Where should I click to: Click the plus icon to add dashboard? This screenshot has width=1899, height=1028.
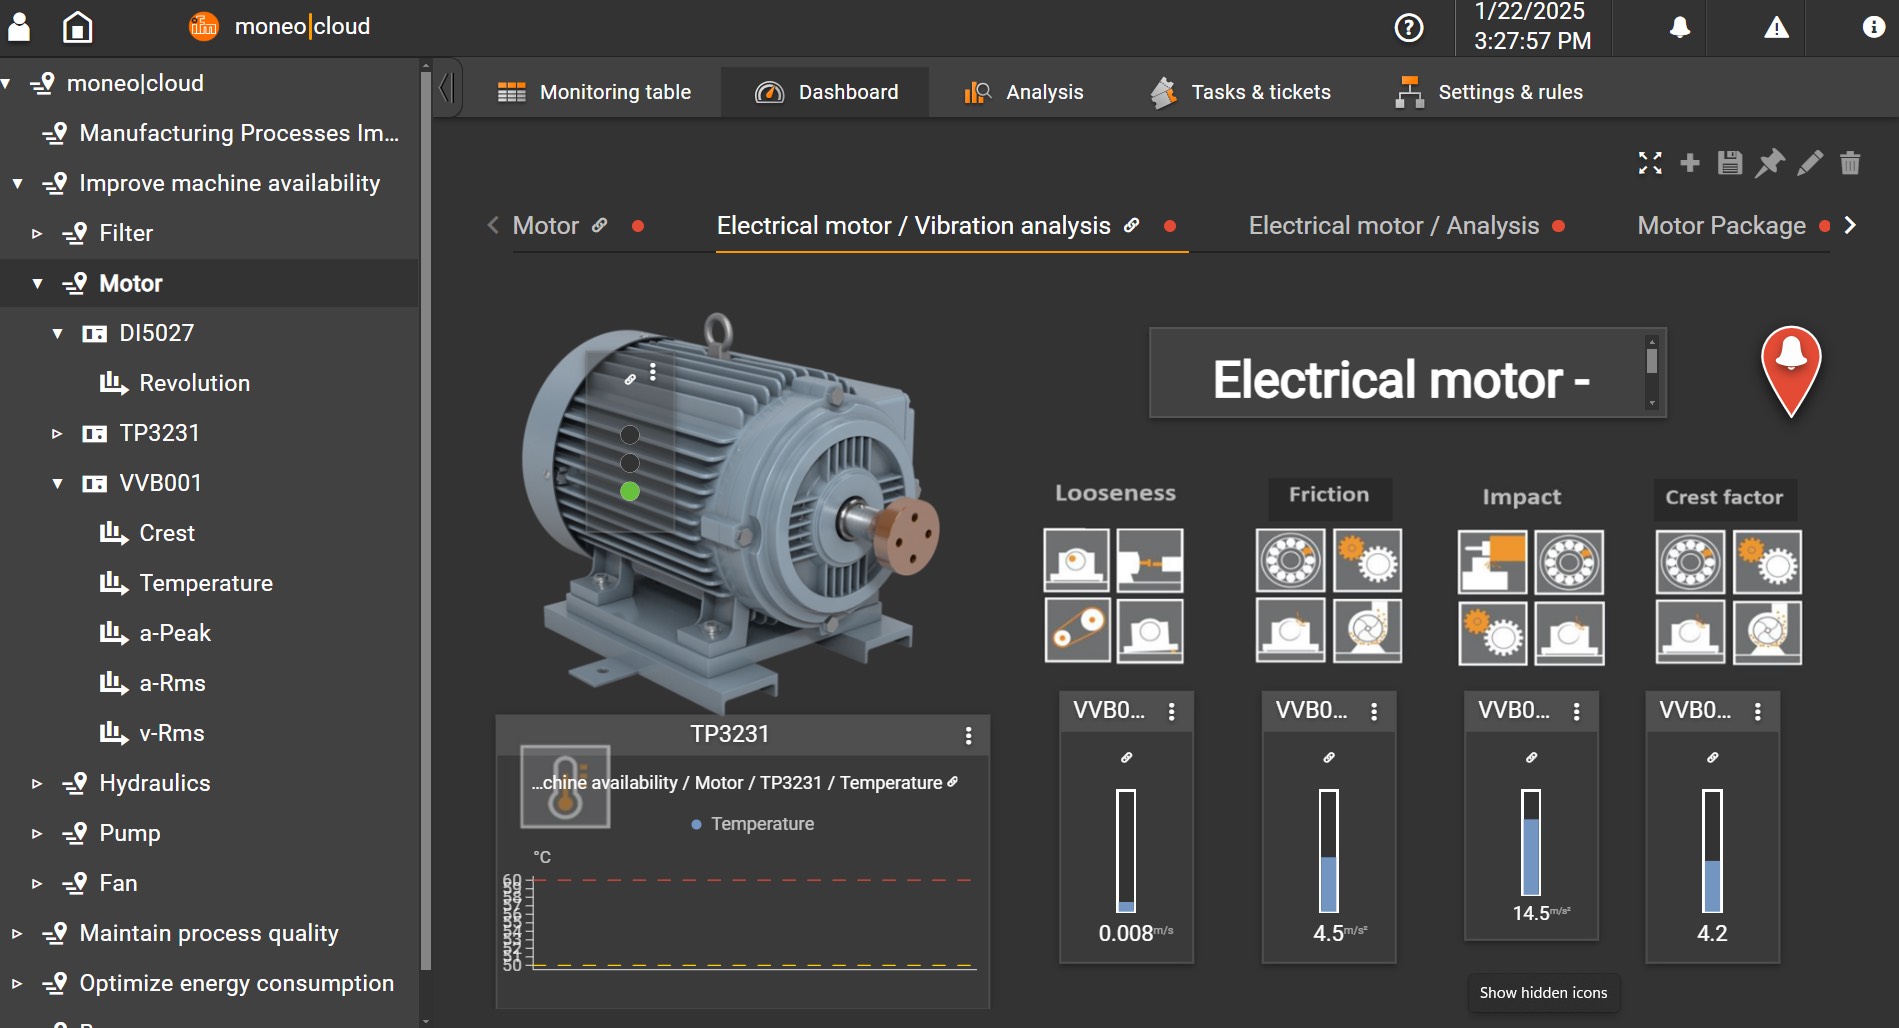tap(1690, 163)
